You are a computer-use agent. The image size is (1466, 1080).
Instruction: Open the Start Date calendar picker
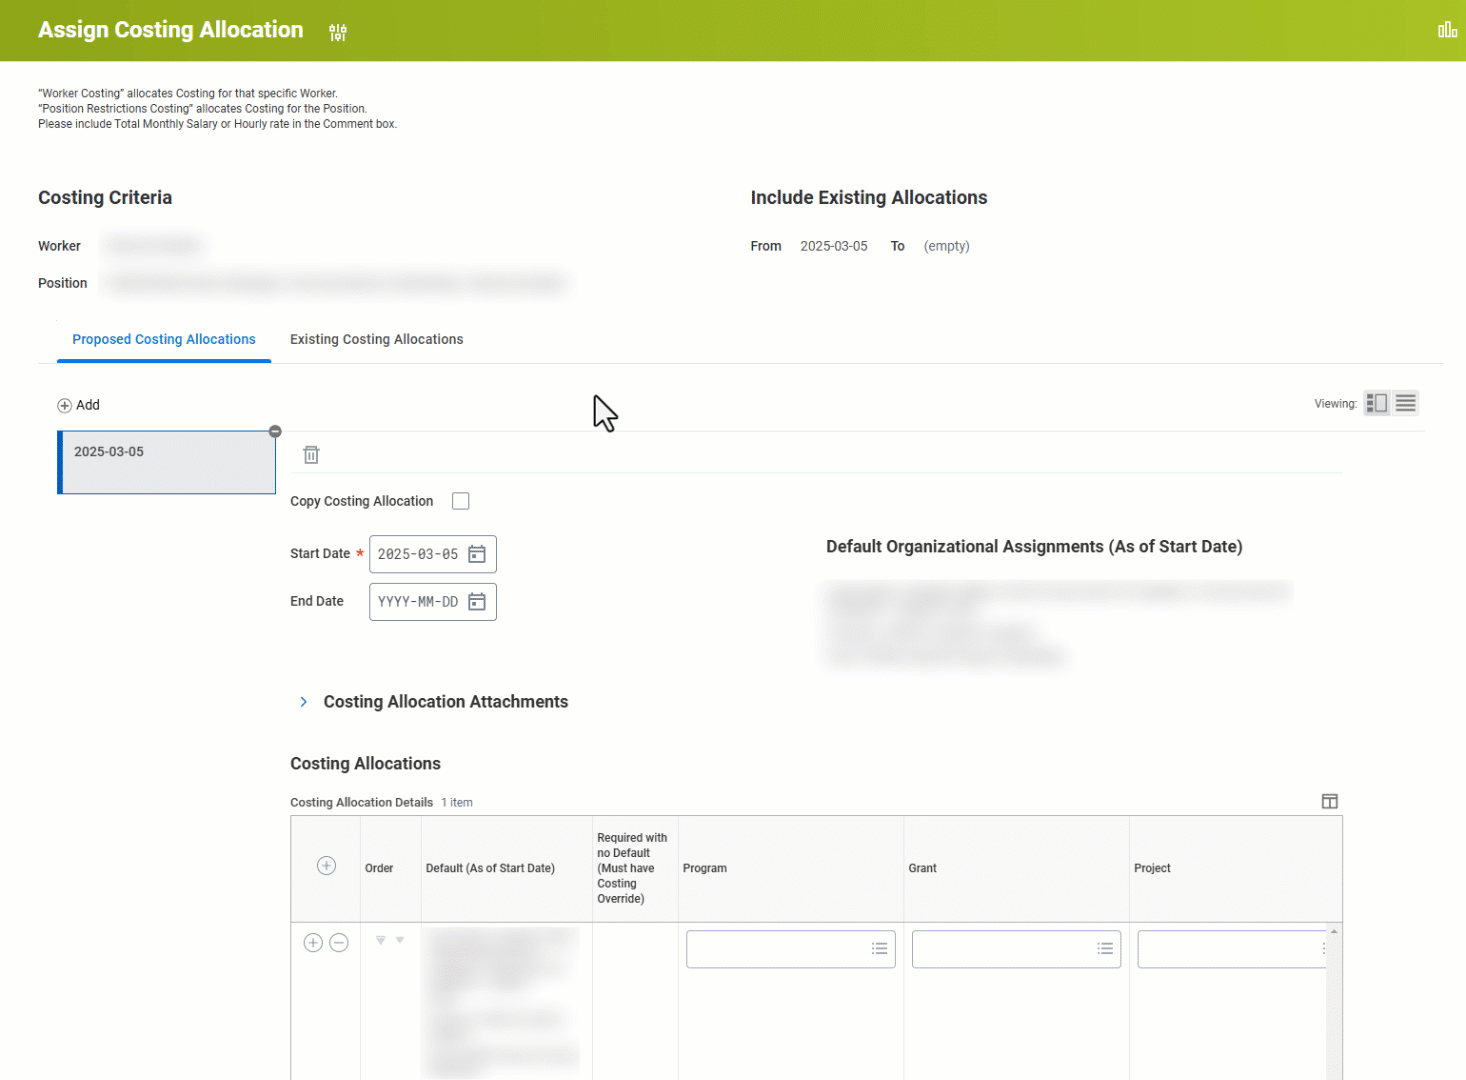(477, 553)
